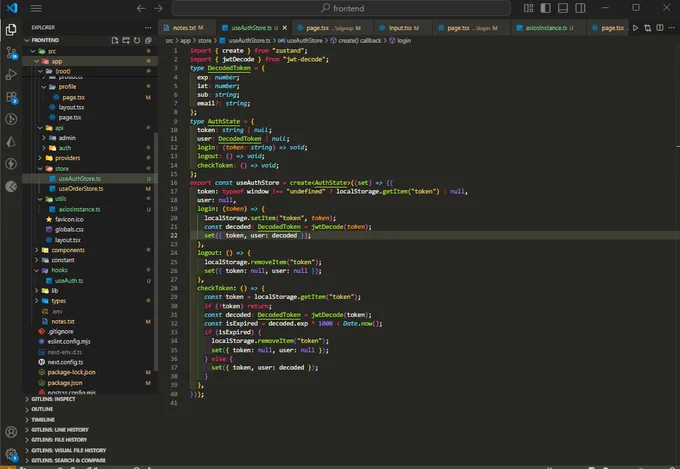This screenshot has height=469, width=680.
Task: Toggle the bottom panel visibility
Action: pos(563,8)
